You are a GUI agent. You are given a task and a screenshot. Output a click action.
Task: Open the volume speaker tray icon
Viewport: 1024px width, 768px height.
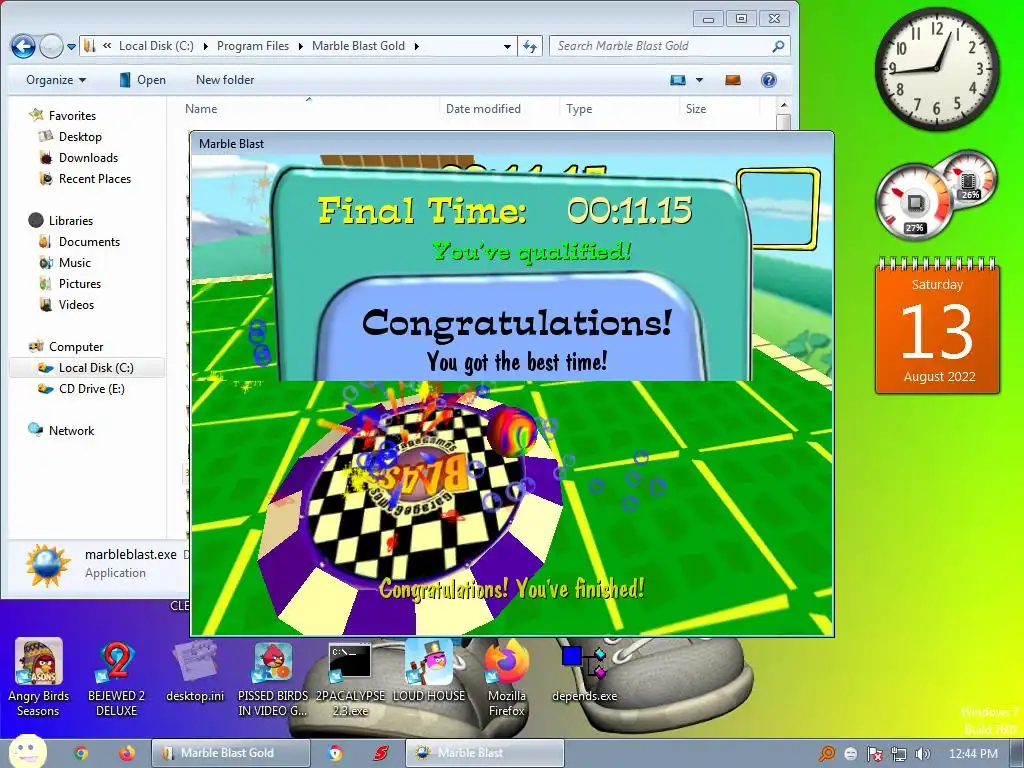(922, 754)
